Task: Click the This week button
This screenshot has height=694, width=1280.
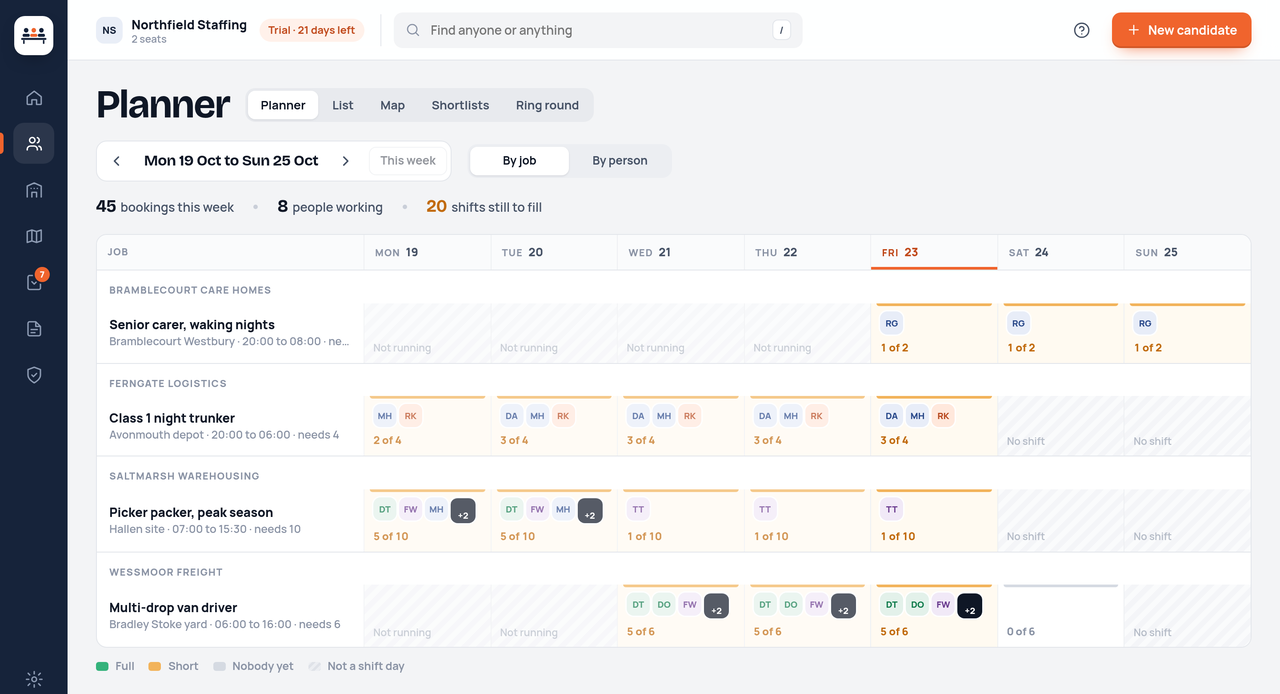Action: point(408,161)
